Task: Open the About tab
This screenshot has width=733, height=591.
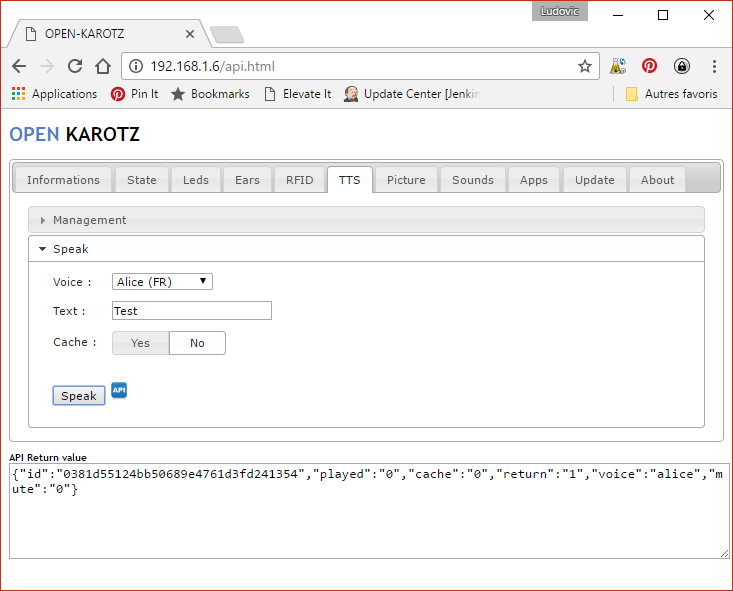Action: click(x=657, y=180)
